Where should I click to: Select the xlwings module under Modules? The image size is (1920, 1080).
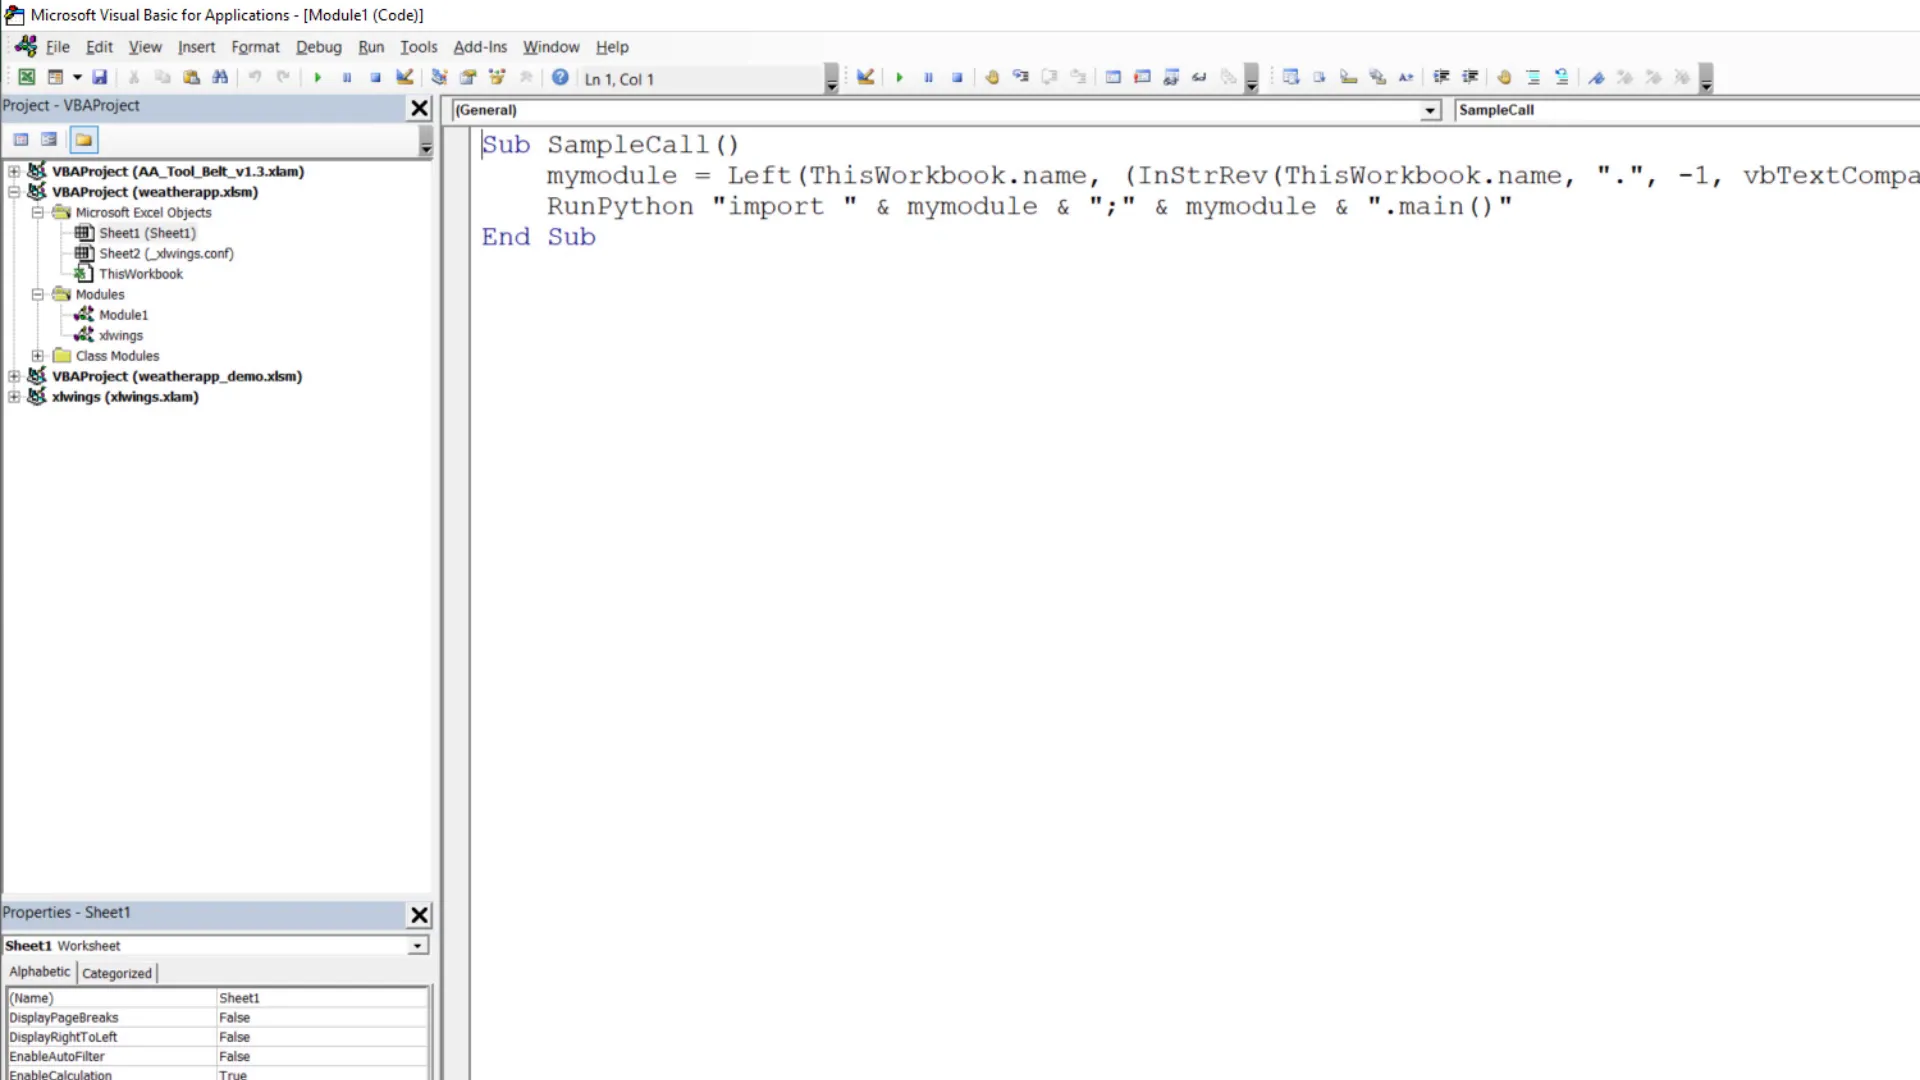tap(120, 335)
